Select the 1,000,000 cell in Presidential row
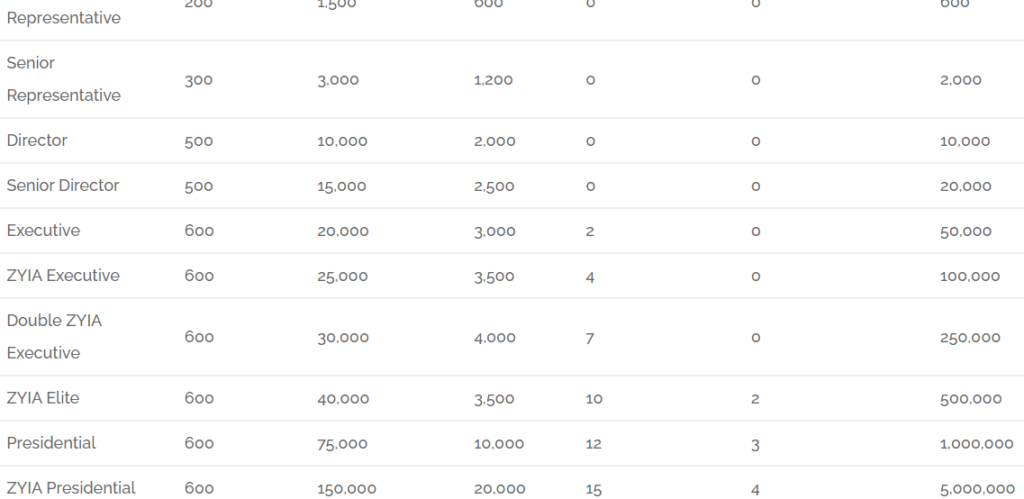 pyautogui.click(x=976, y=443)
